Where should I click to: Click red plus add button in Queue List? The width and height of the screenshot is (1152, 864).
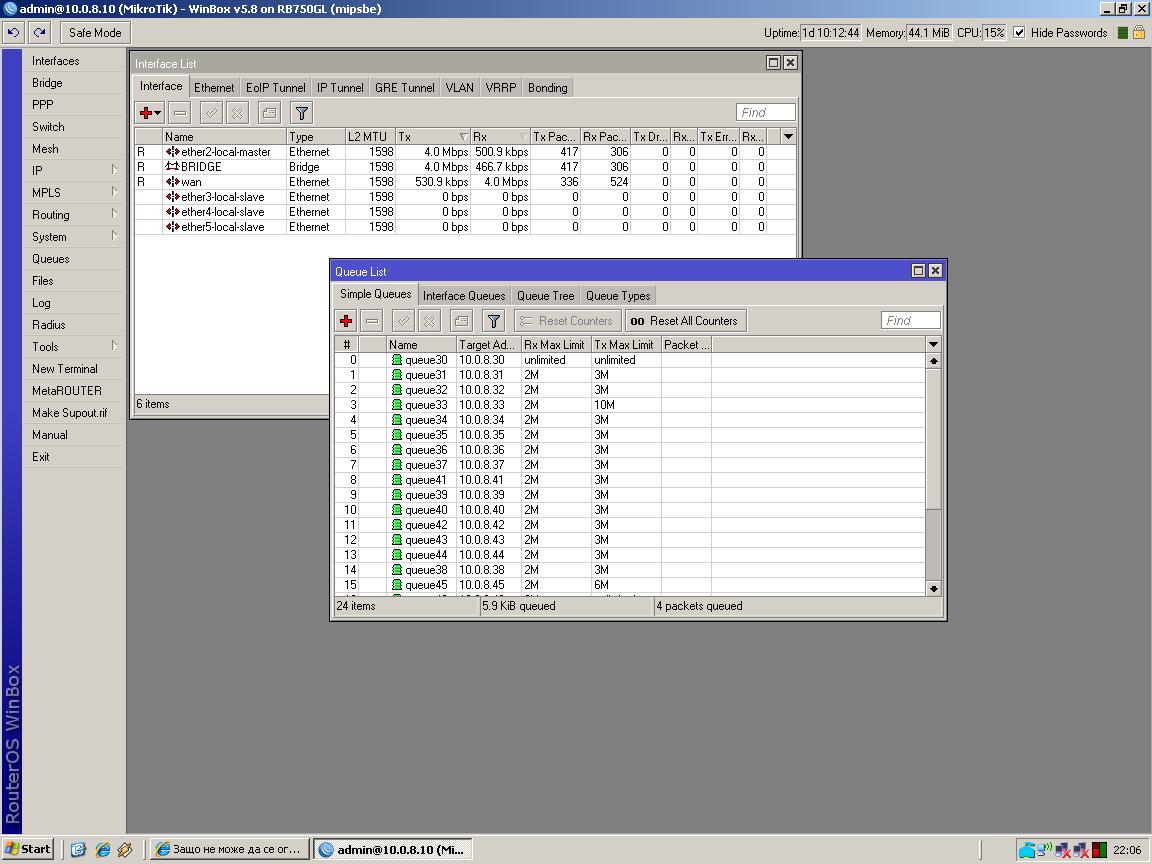[x=346, y=321]
